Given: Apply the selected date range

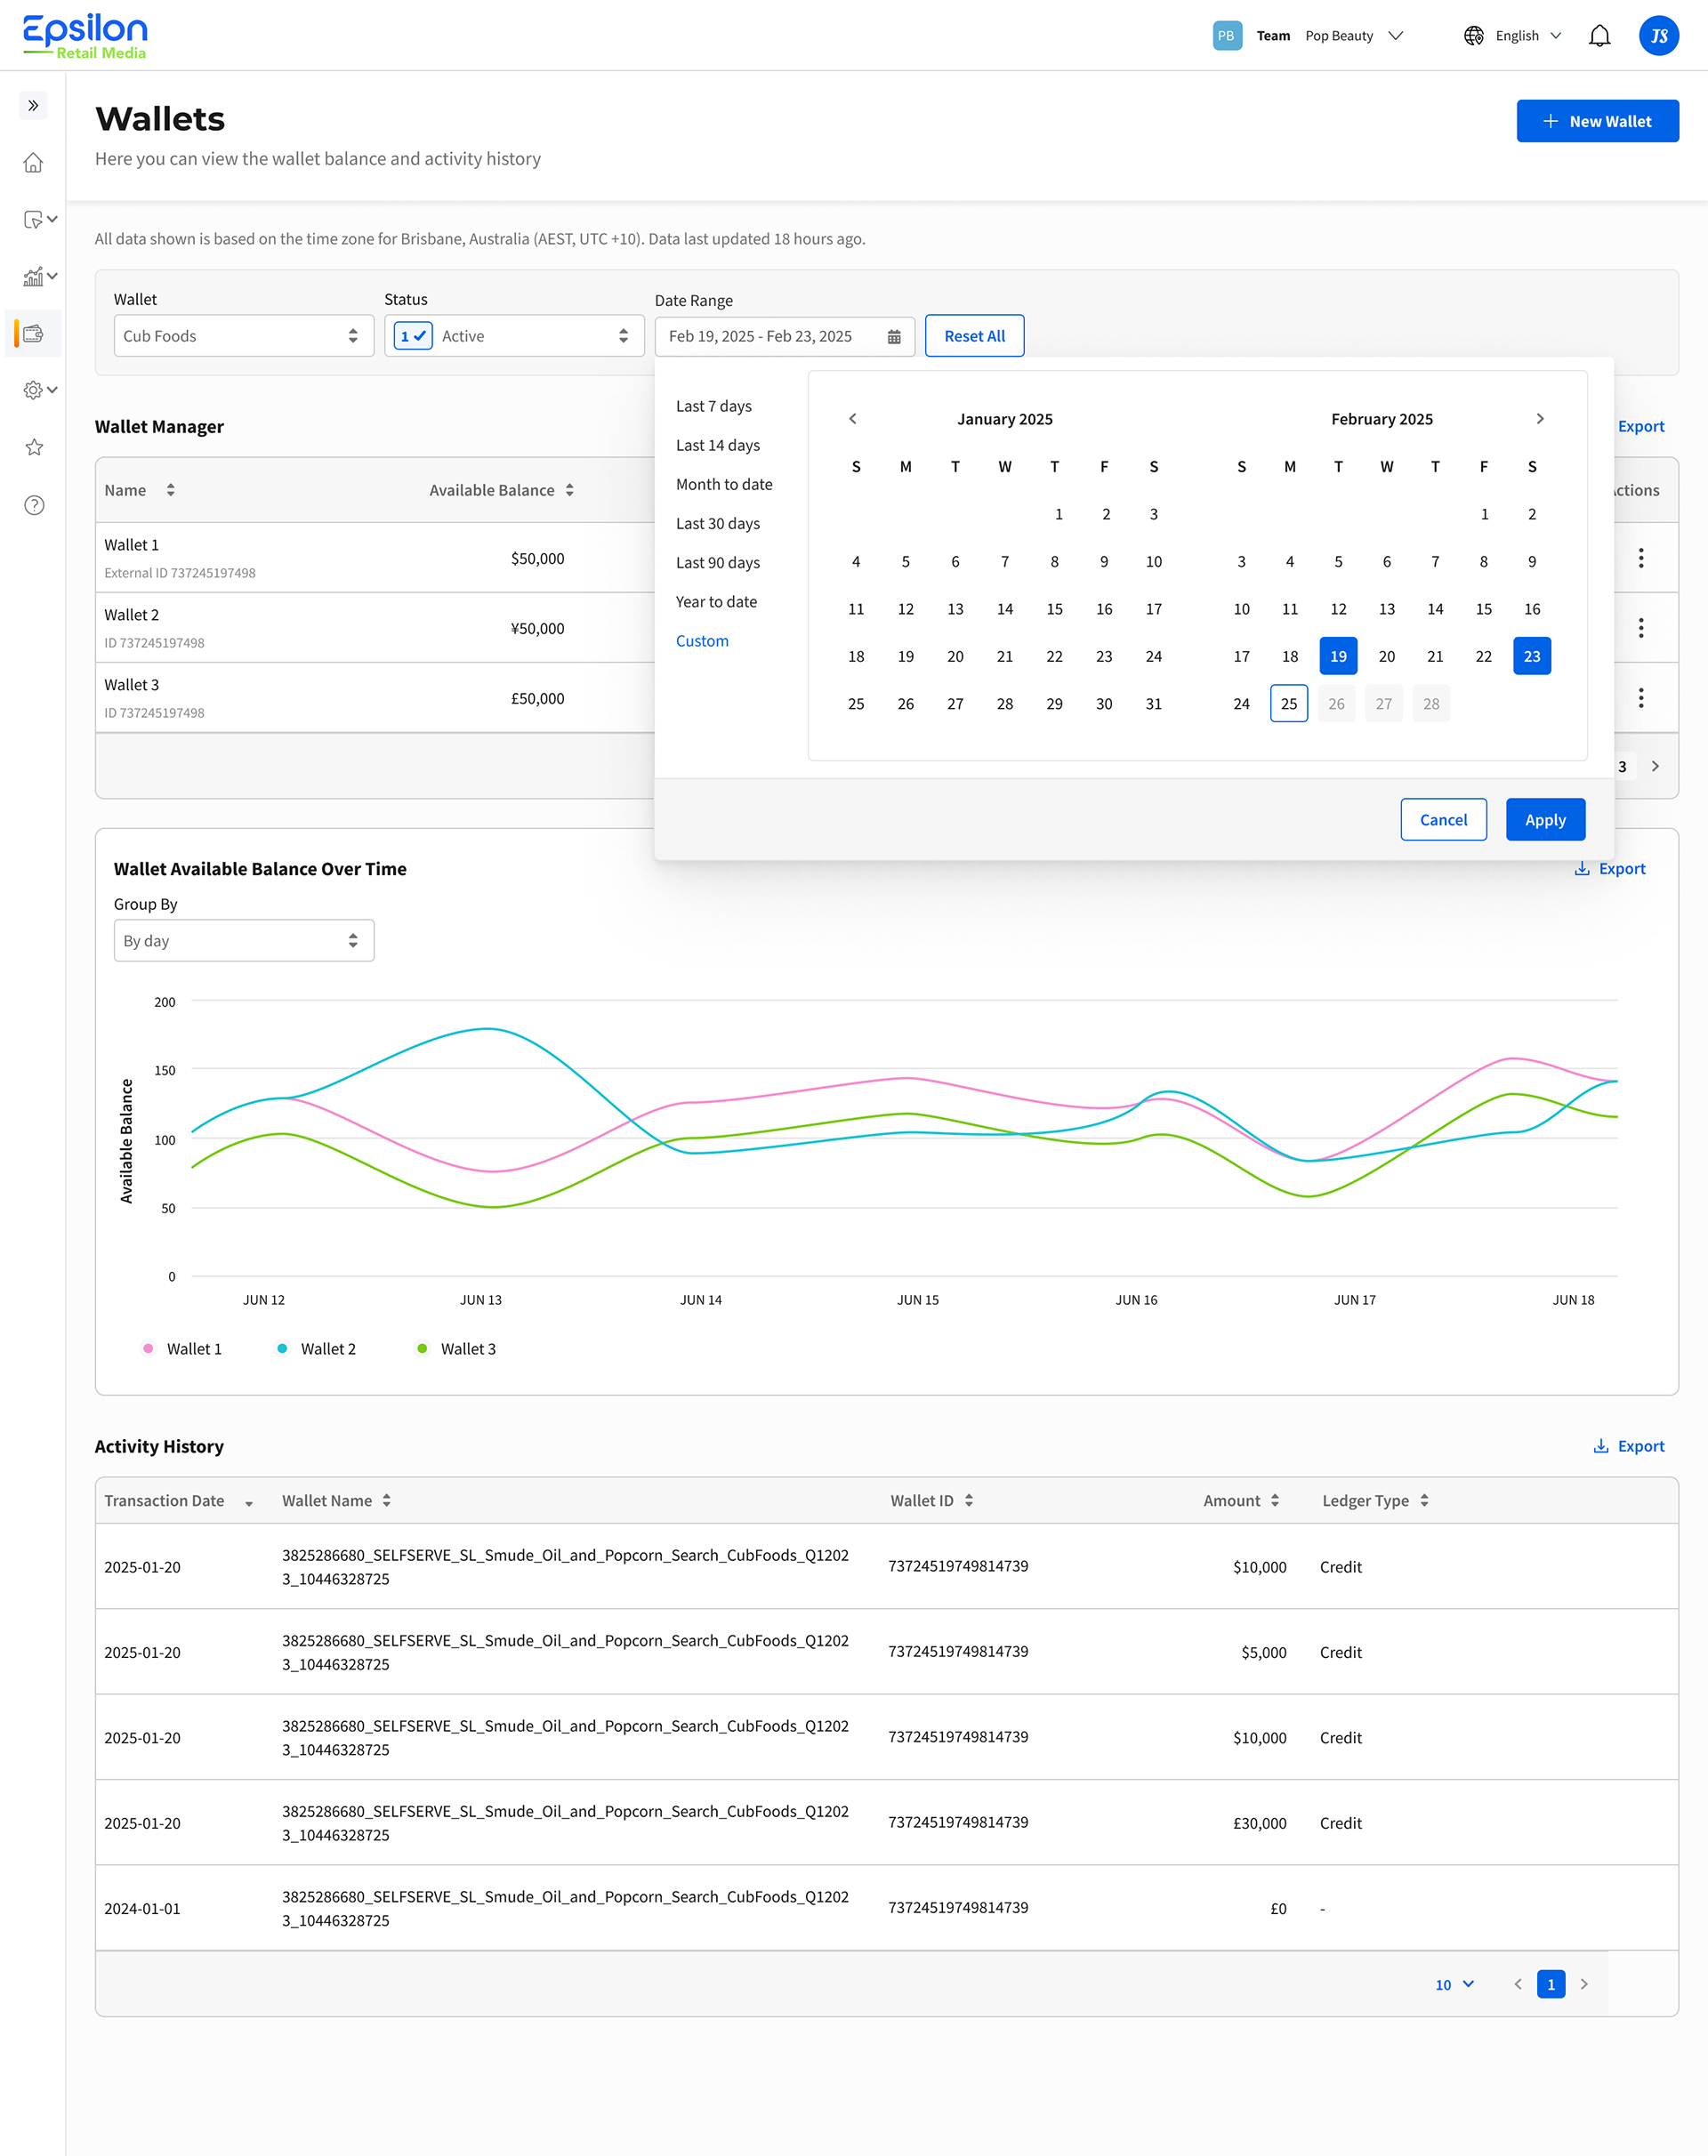Looking at the screenshot, I should (x=1545, y=819).
